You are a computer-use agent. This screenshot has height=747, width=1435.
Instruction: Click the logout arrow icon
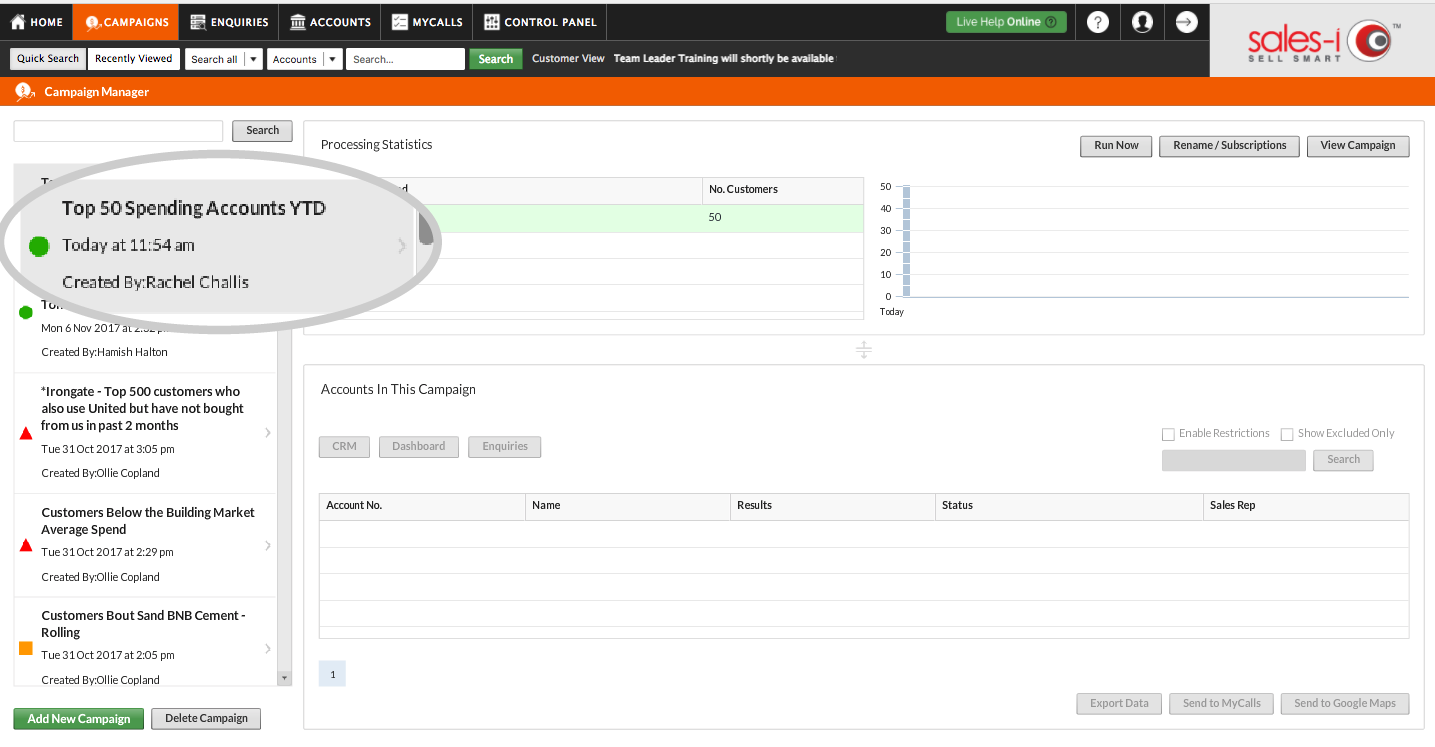pyautogui.click(x=1186, y=22)
